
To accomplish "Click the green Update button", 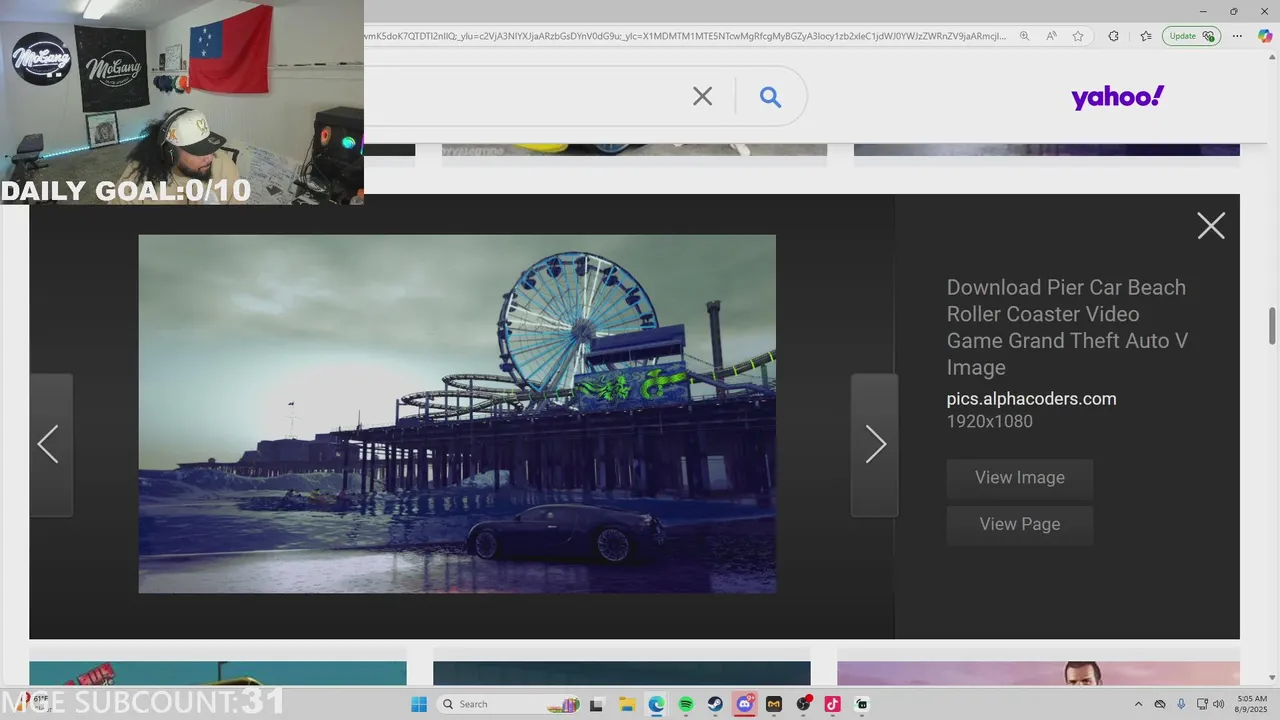I will 1192,36.
